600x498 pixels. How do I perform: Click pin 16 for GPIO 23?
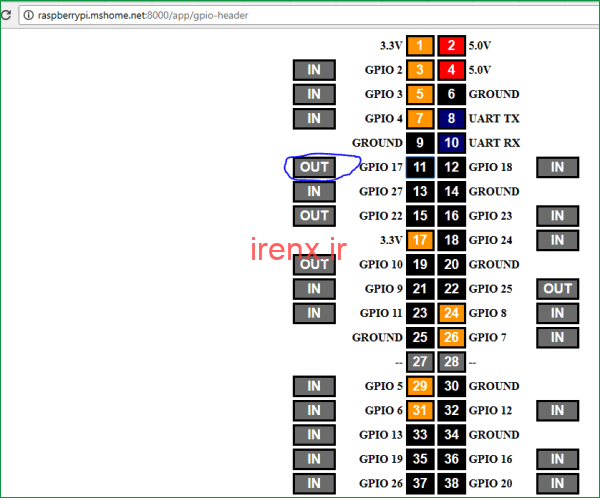point(452,216)
